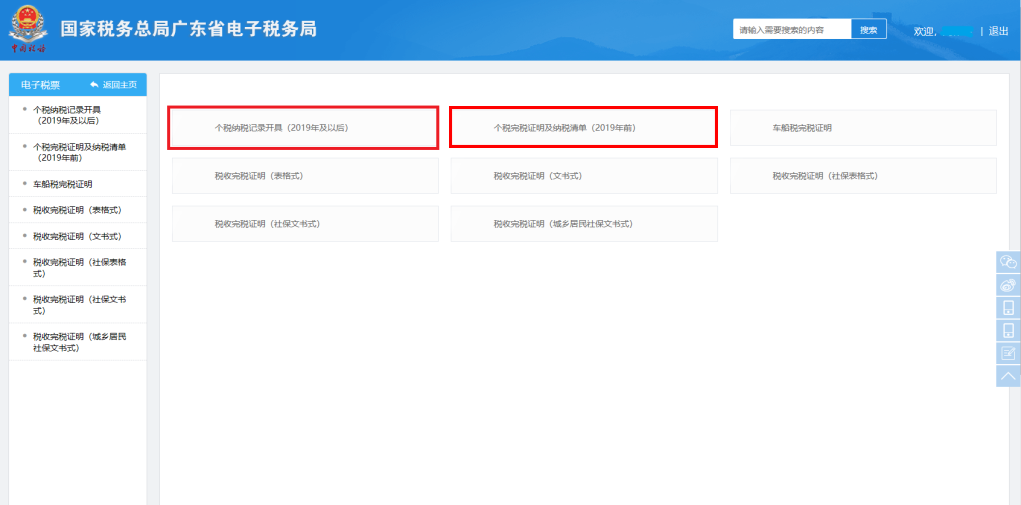Open 税收完税证明（文书式）tile in main panel
1021x505 pixels.
tap(583, 176)
